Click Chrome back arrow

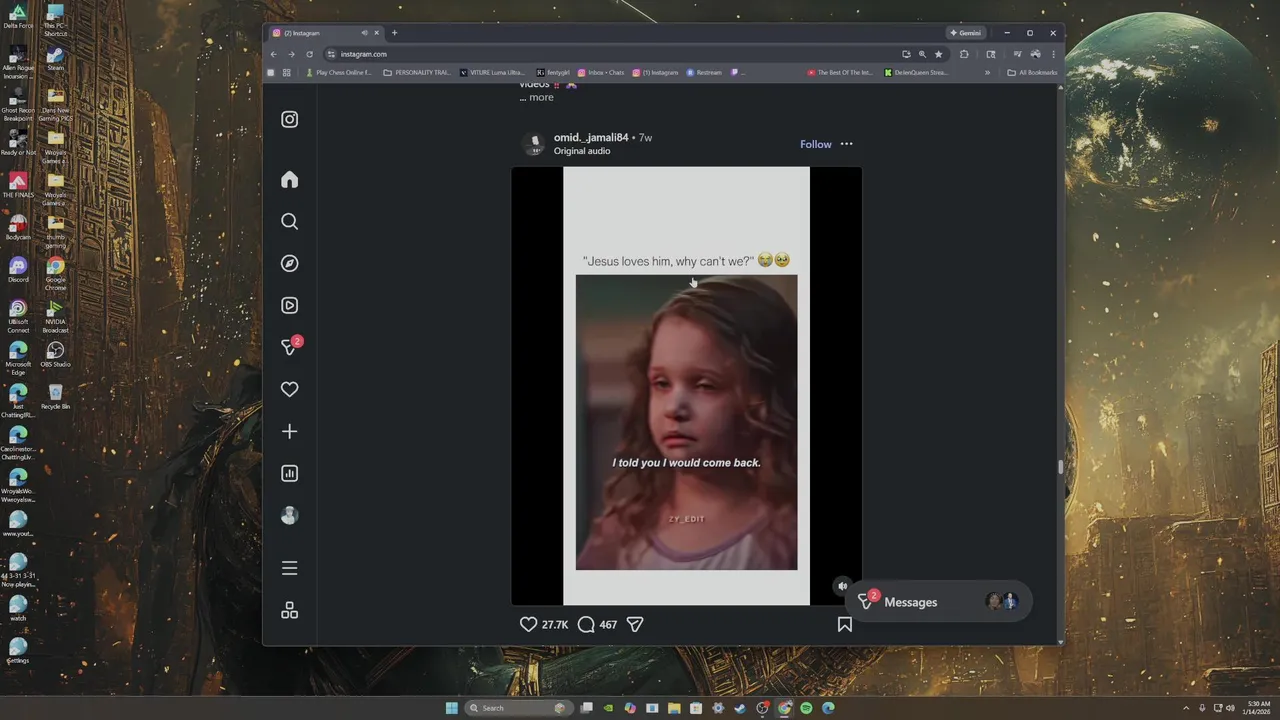[273, 54]
